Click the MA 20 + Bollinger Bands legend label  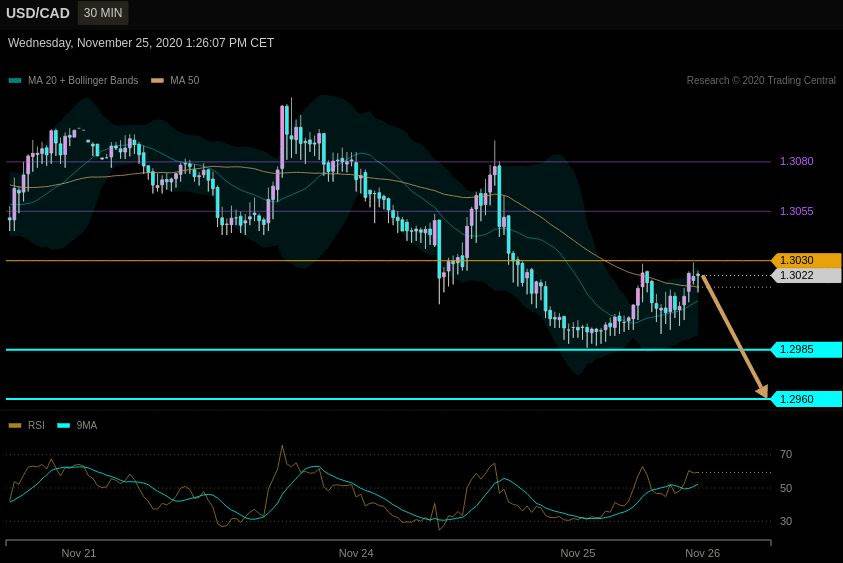(x=83, y=81)
